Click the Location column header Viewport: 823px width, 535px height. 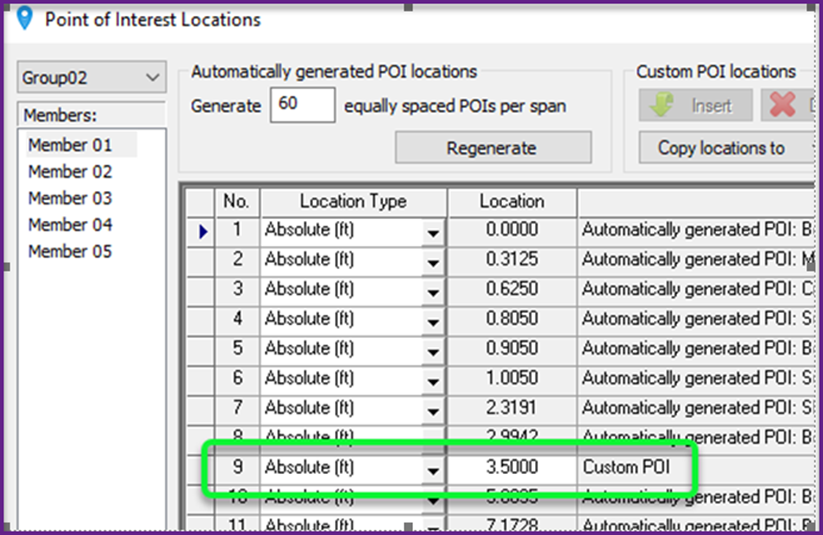click(x=511, y=201)
